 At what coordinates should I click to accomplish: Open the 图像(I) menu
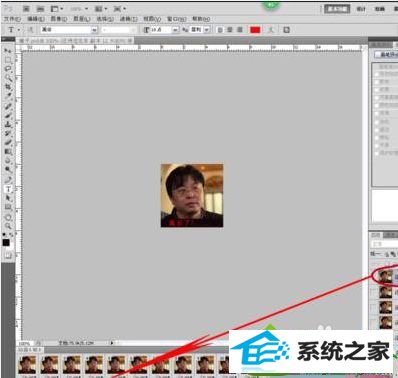[x=59, y=19]
